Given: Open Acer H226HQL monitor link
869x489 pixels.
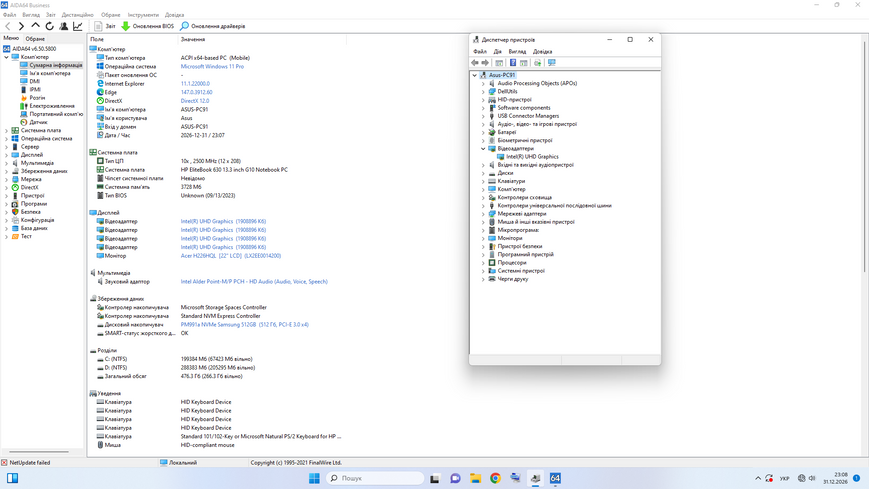Looking at the screenshot, I should (231, 256).
